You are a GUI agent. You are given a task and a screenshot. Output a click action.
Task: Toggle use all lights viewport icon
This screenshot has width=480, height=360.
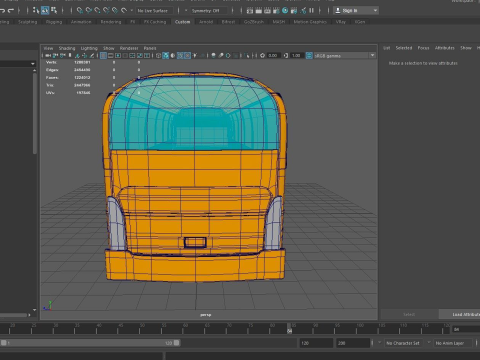point(195,55)
